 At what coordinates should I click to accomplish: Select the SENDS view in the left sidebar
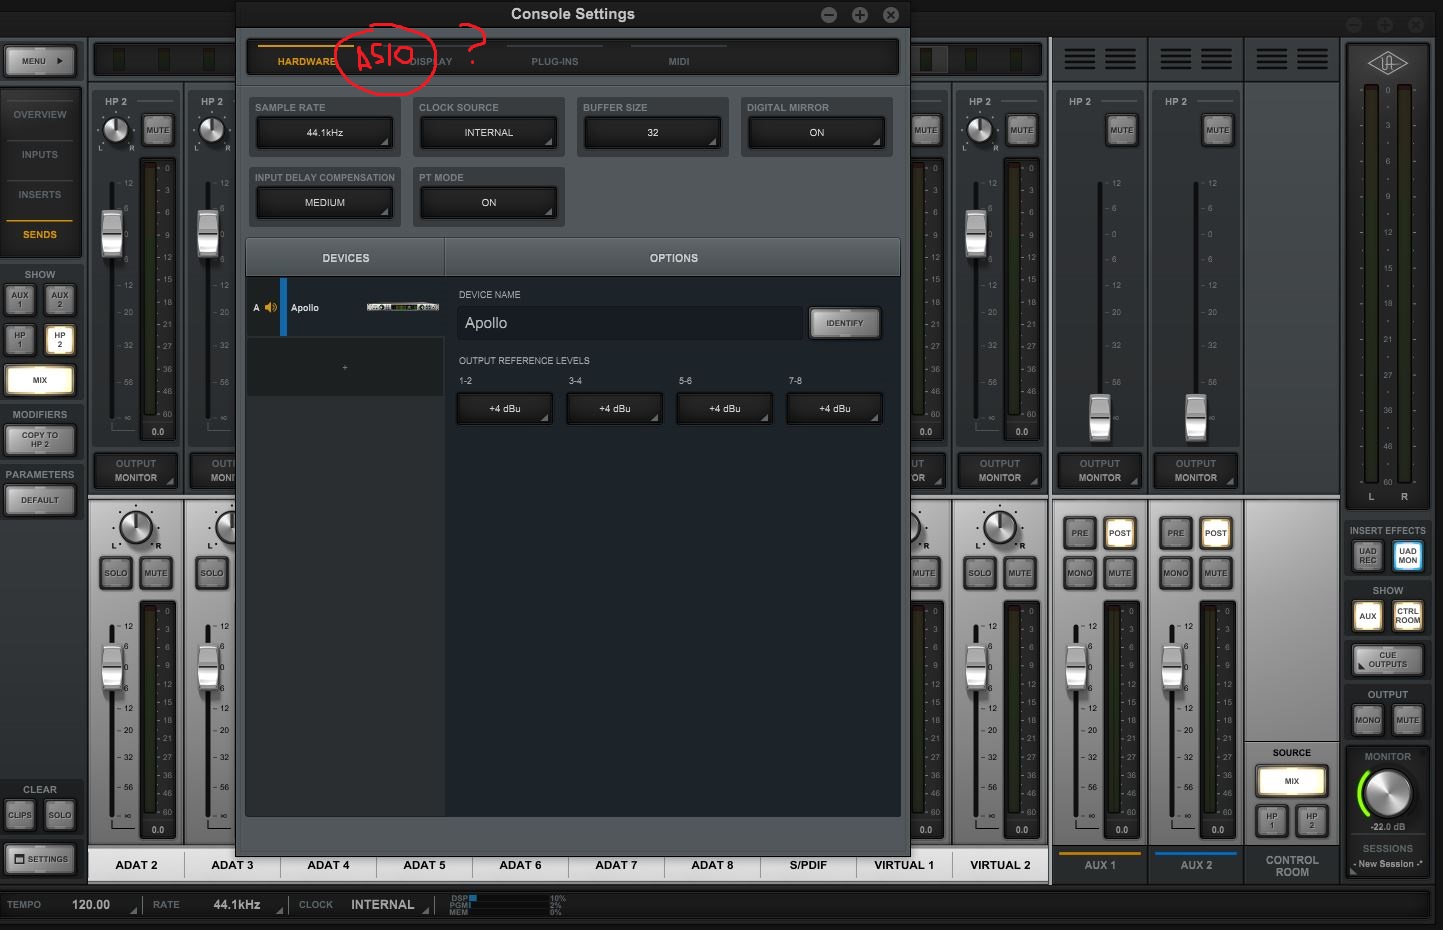pos(40,234)
